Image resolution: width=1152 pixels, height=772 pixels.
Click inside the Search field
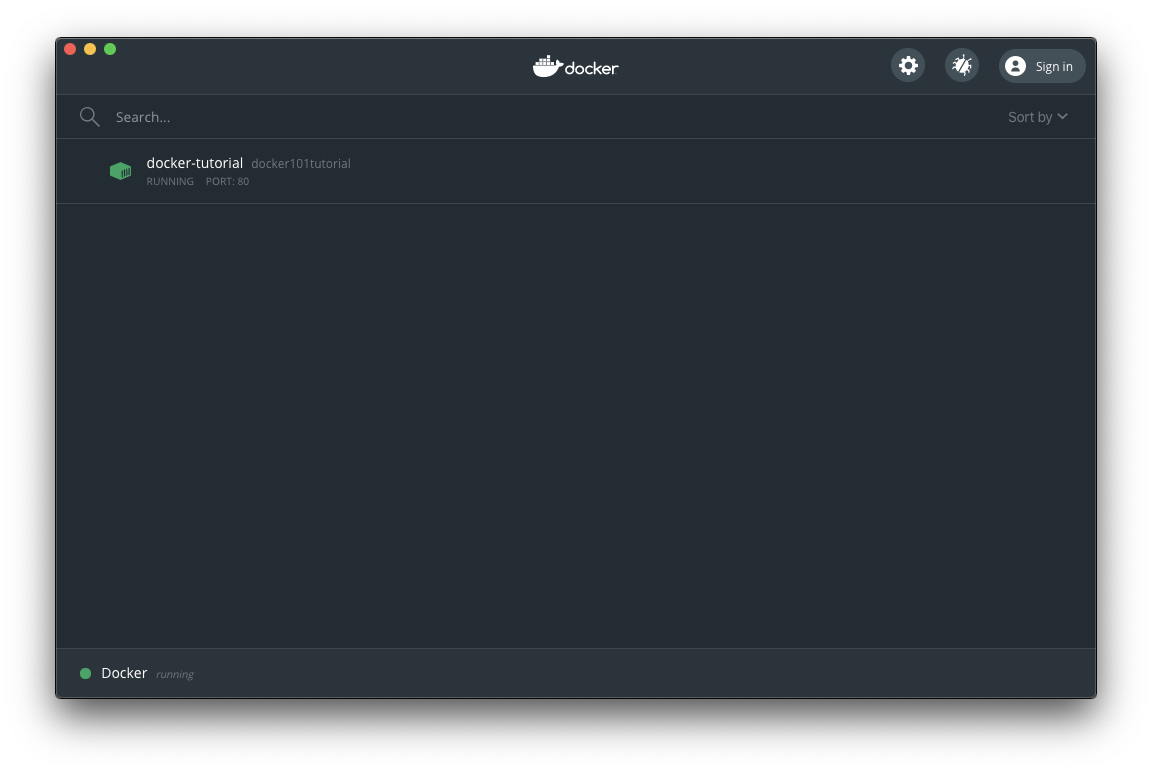click(300, 117)
